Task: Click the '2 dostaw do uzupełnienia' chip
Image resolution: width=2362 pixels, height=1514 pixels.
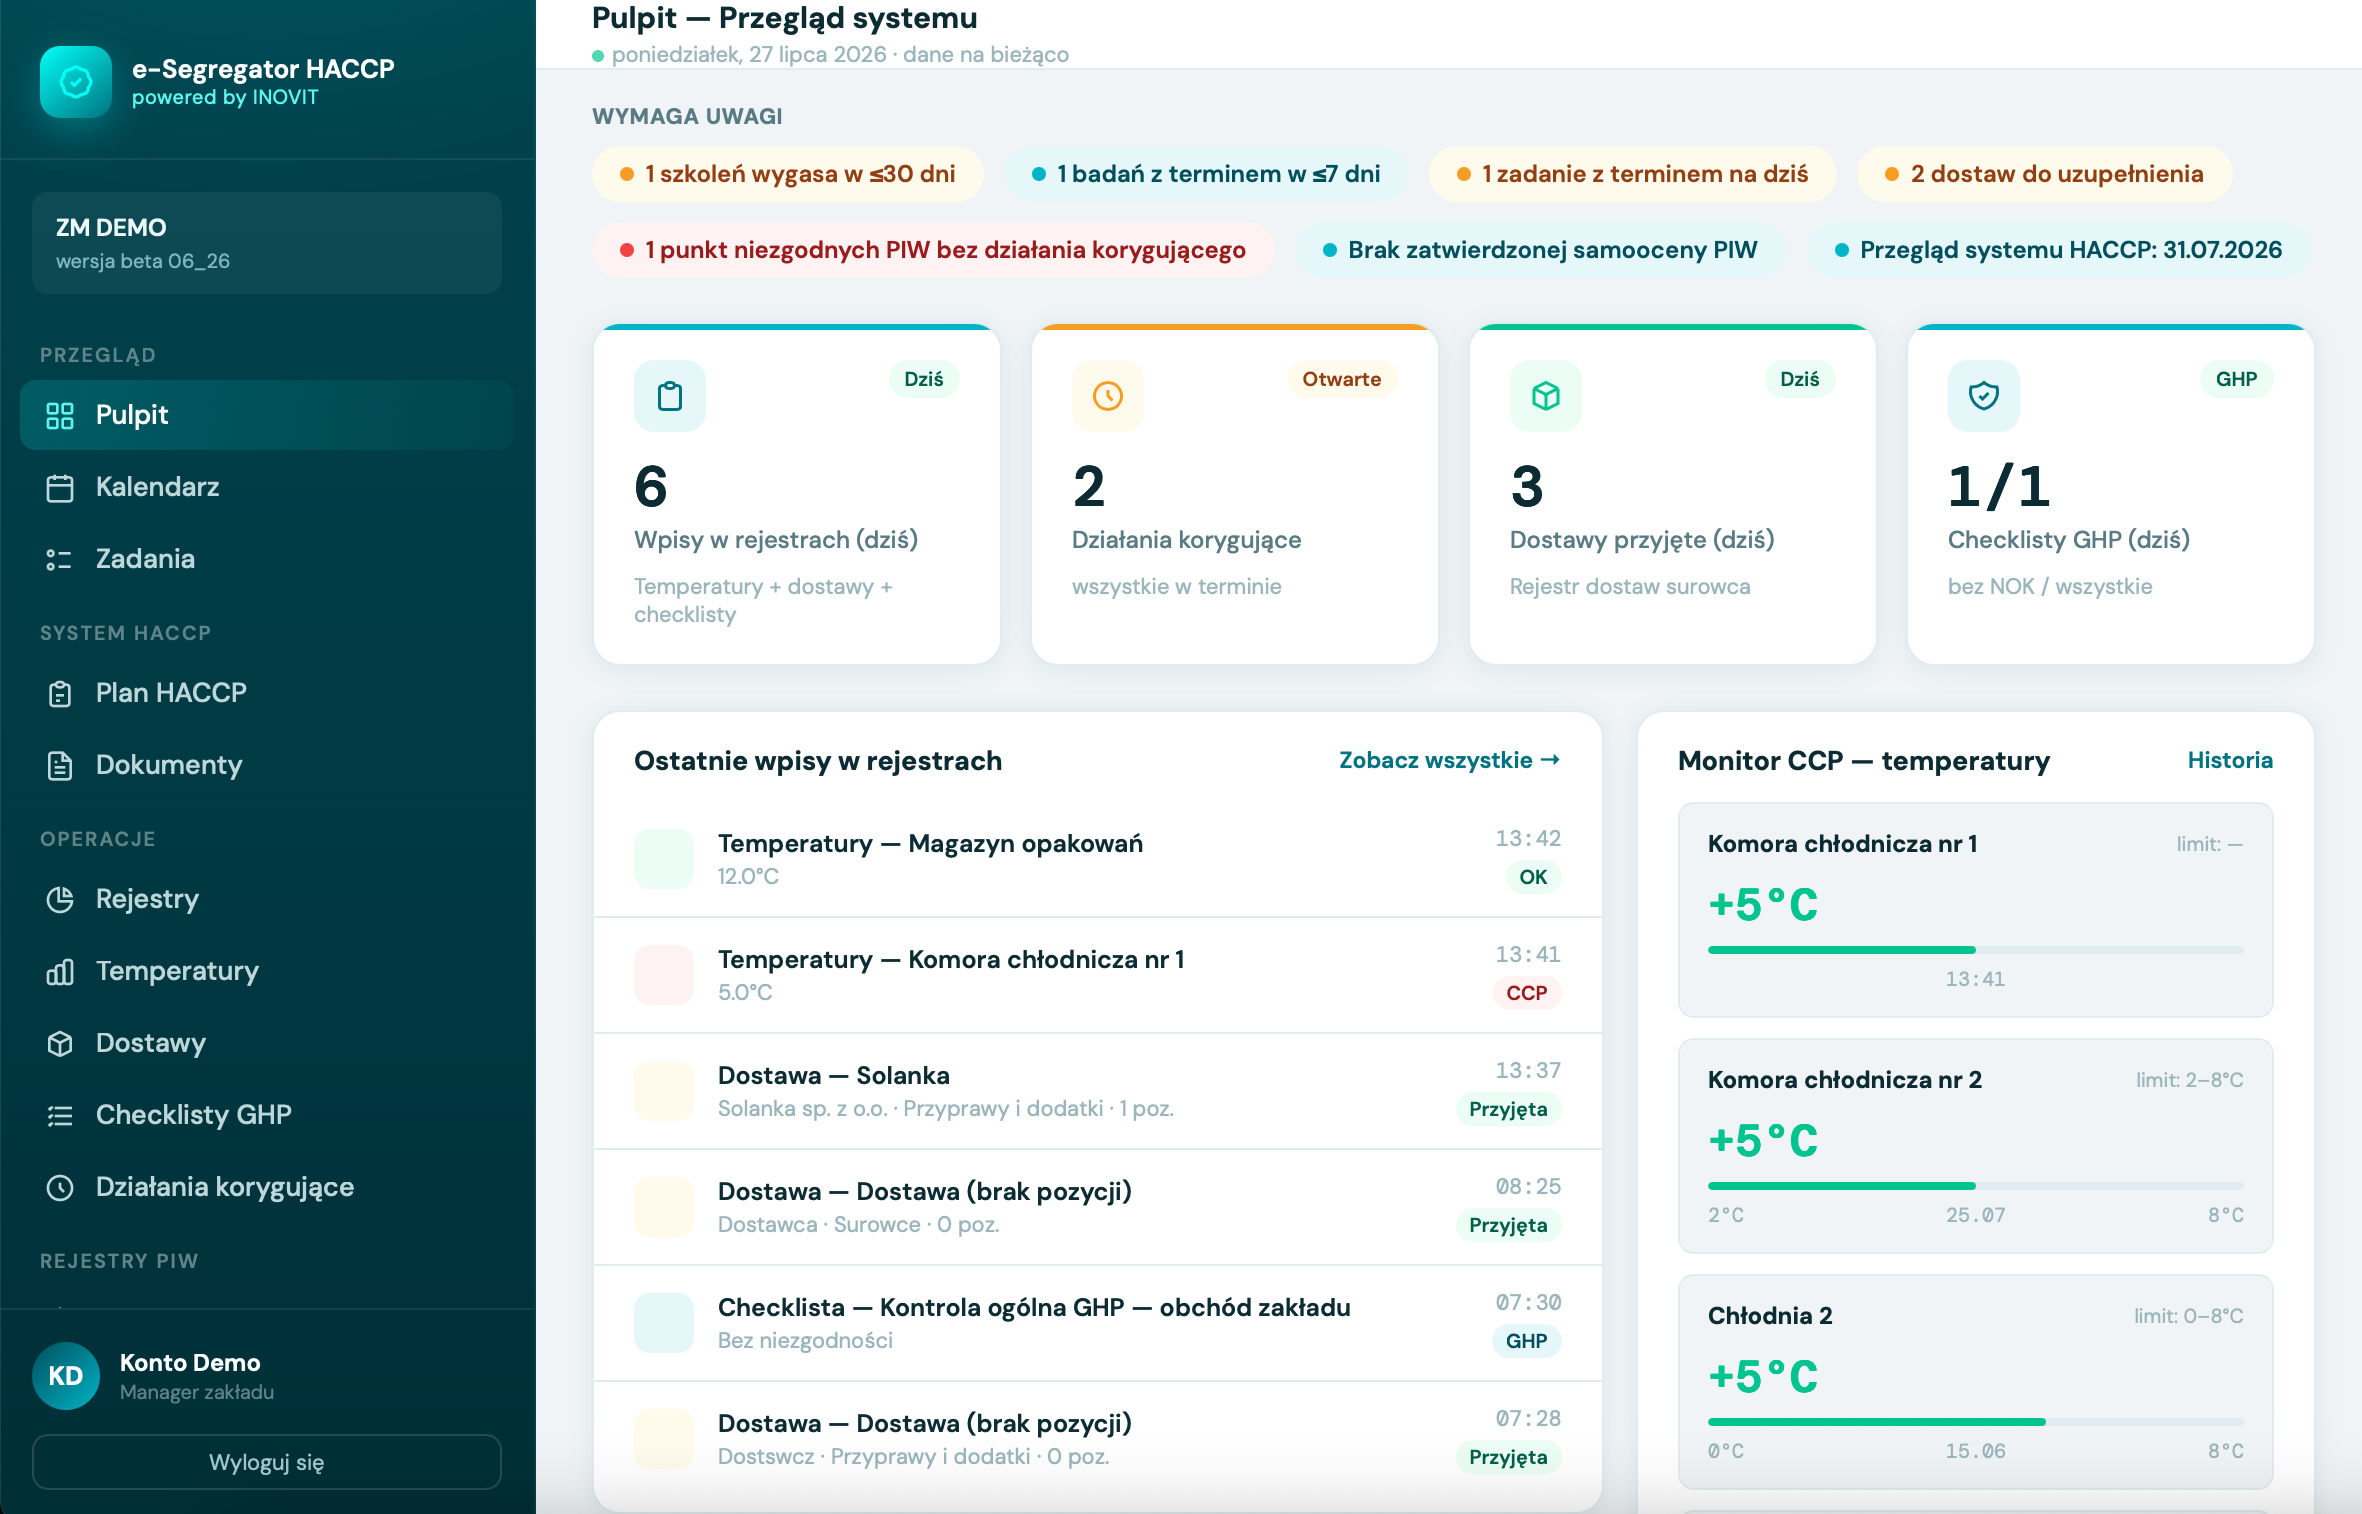Action: tap(2045, 174)
